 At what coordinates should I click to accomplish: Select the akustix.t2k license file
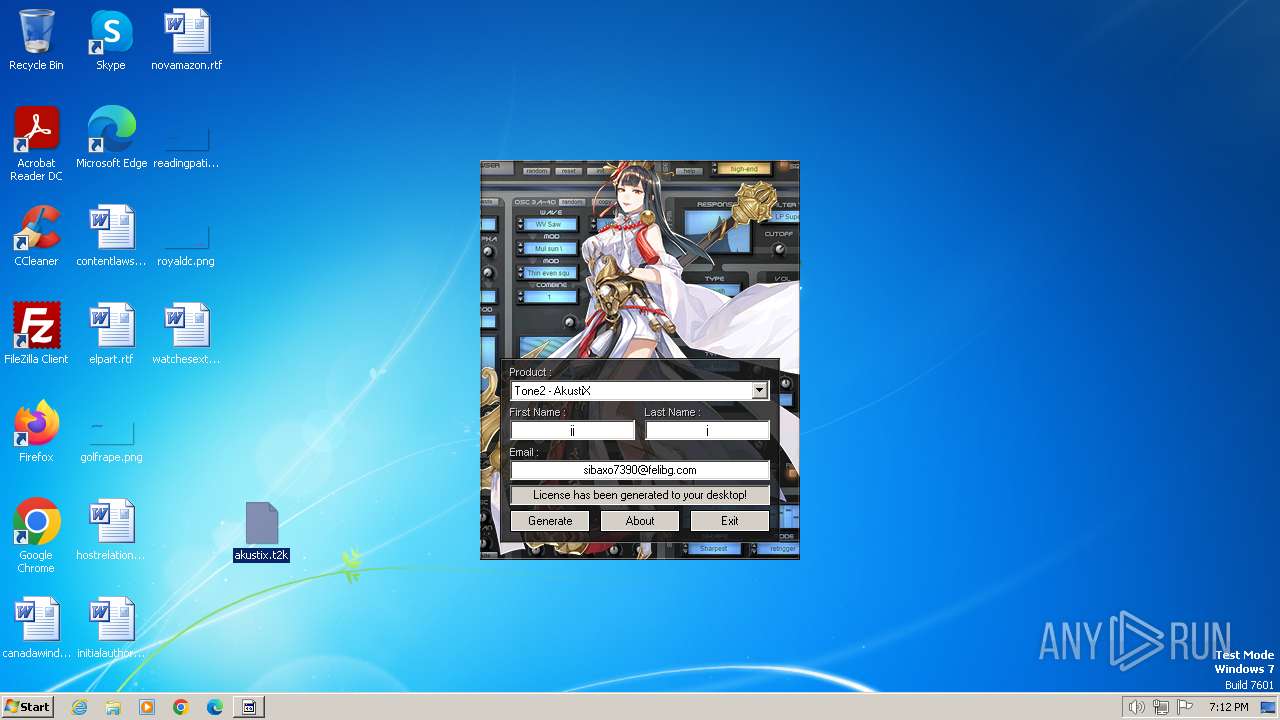point(261,532)
